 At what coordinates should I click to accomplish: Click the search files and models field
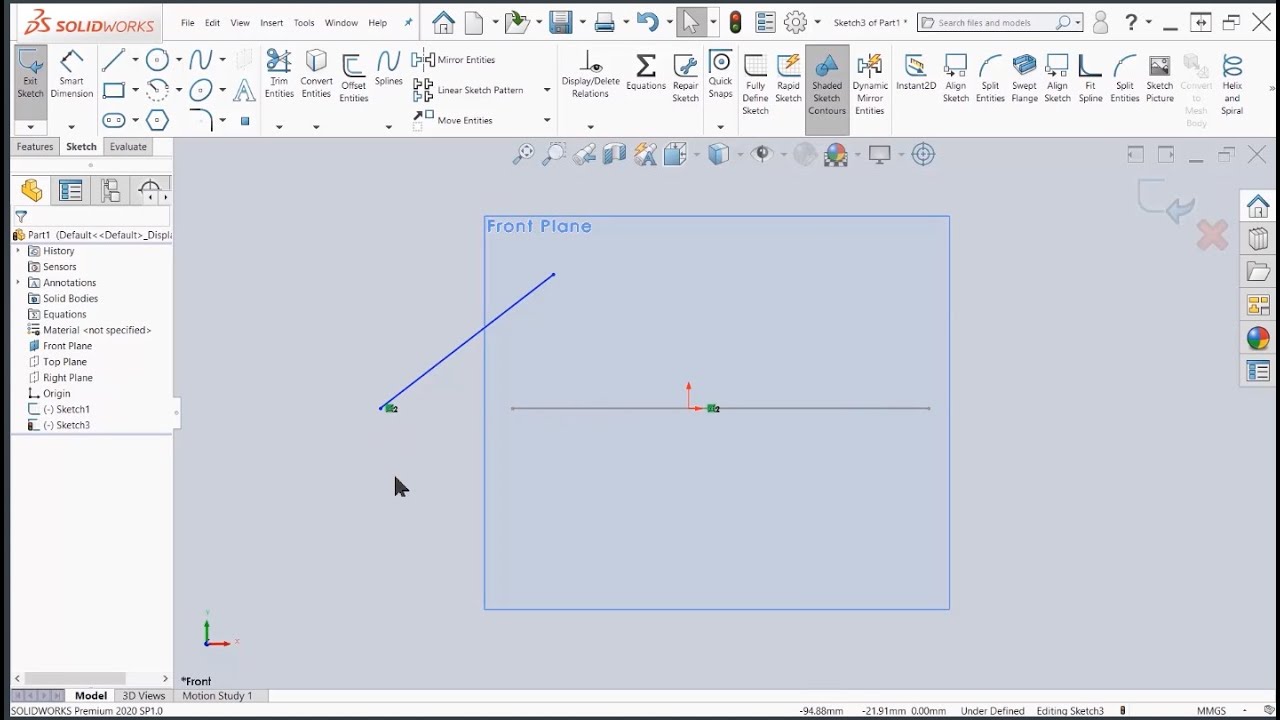point(1000,22)
